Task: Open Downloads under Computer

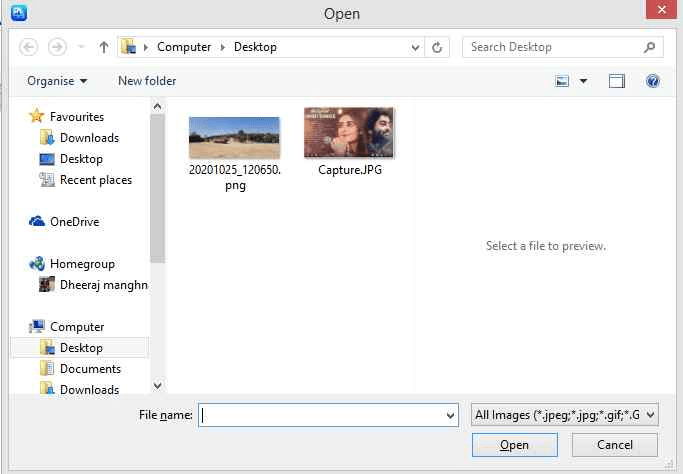Action: coord(89,389)
